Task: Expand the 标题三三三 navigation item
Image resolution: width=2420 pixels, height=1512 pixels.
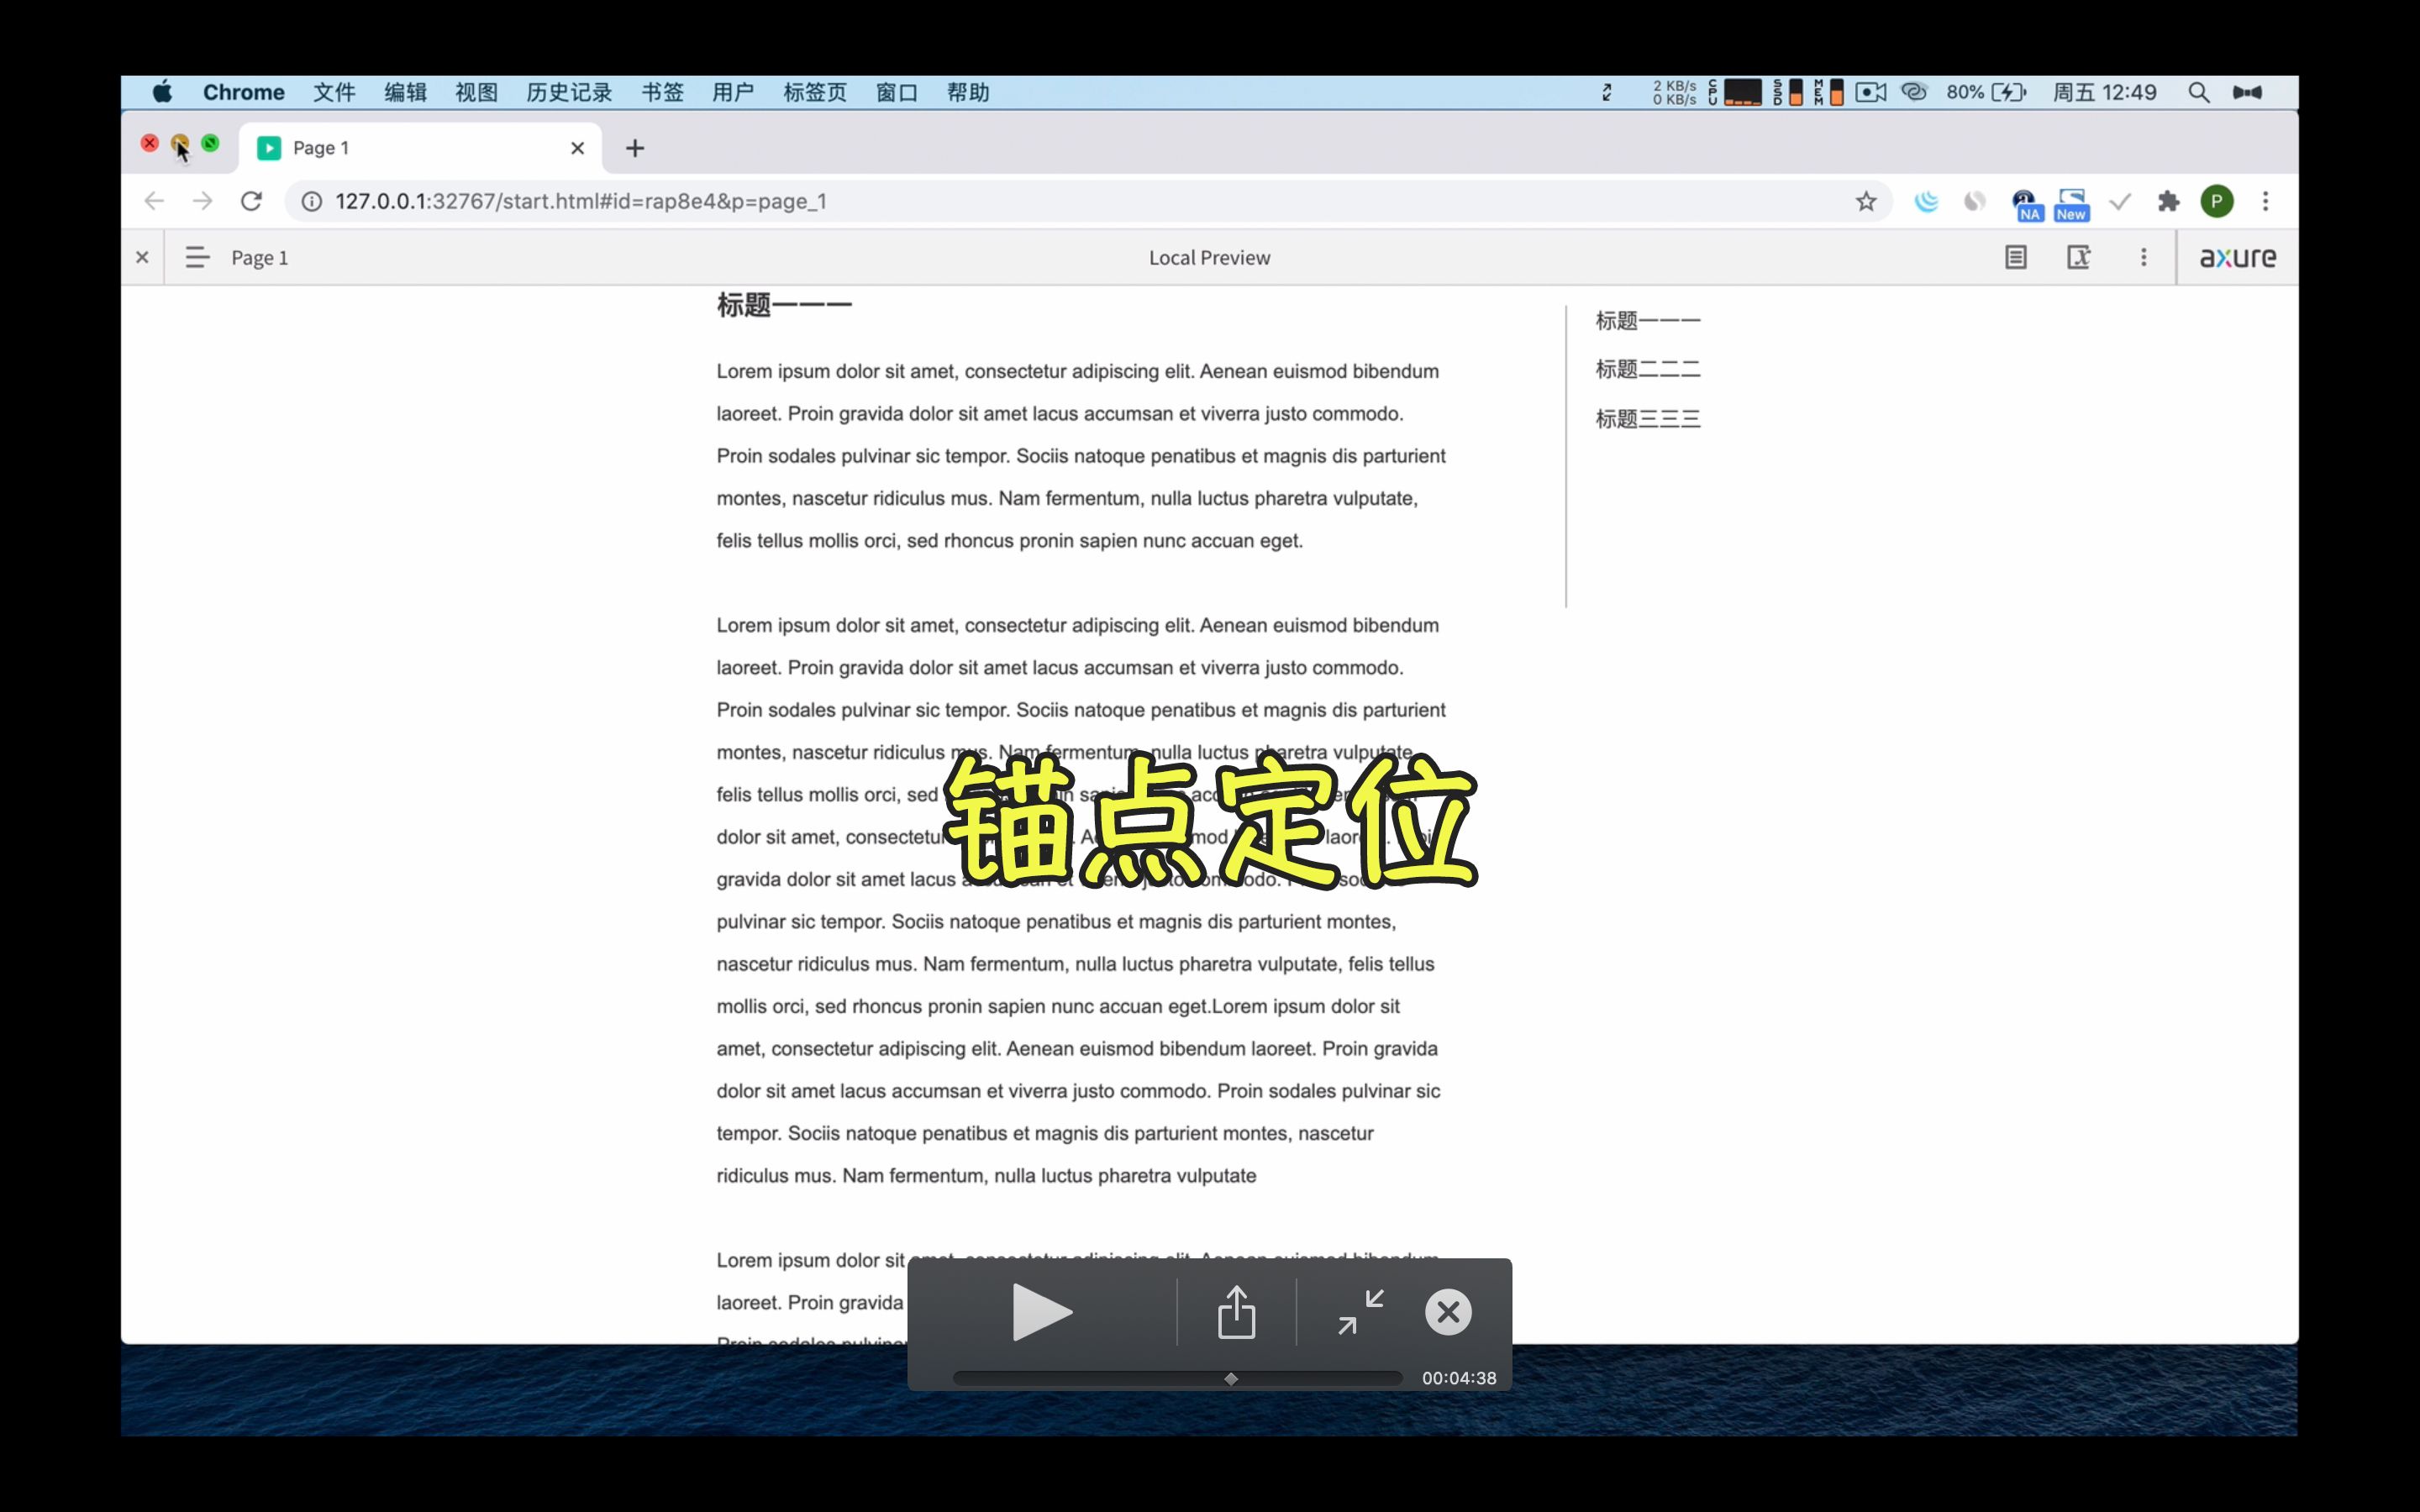Action: click(x=1646, y=418)
